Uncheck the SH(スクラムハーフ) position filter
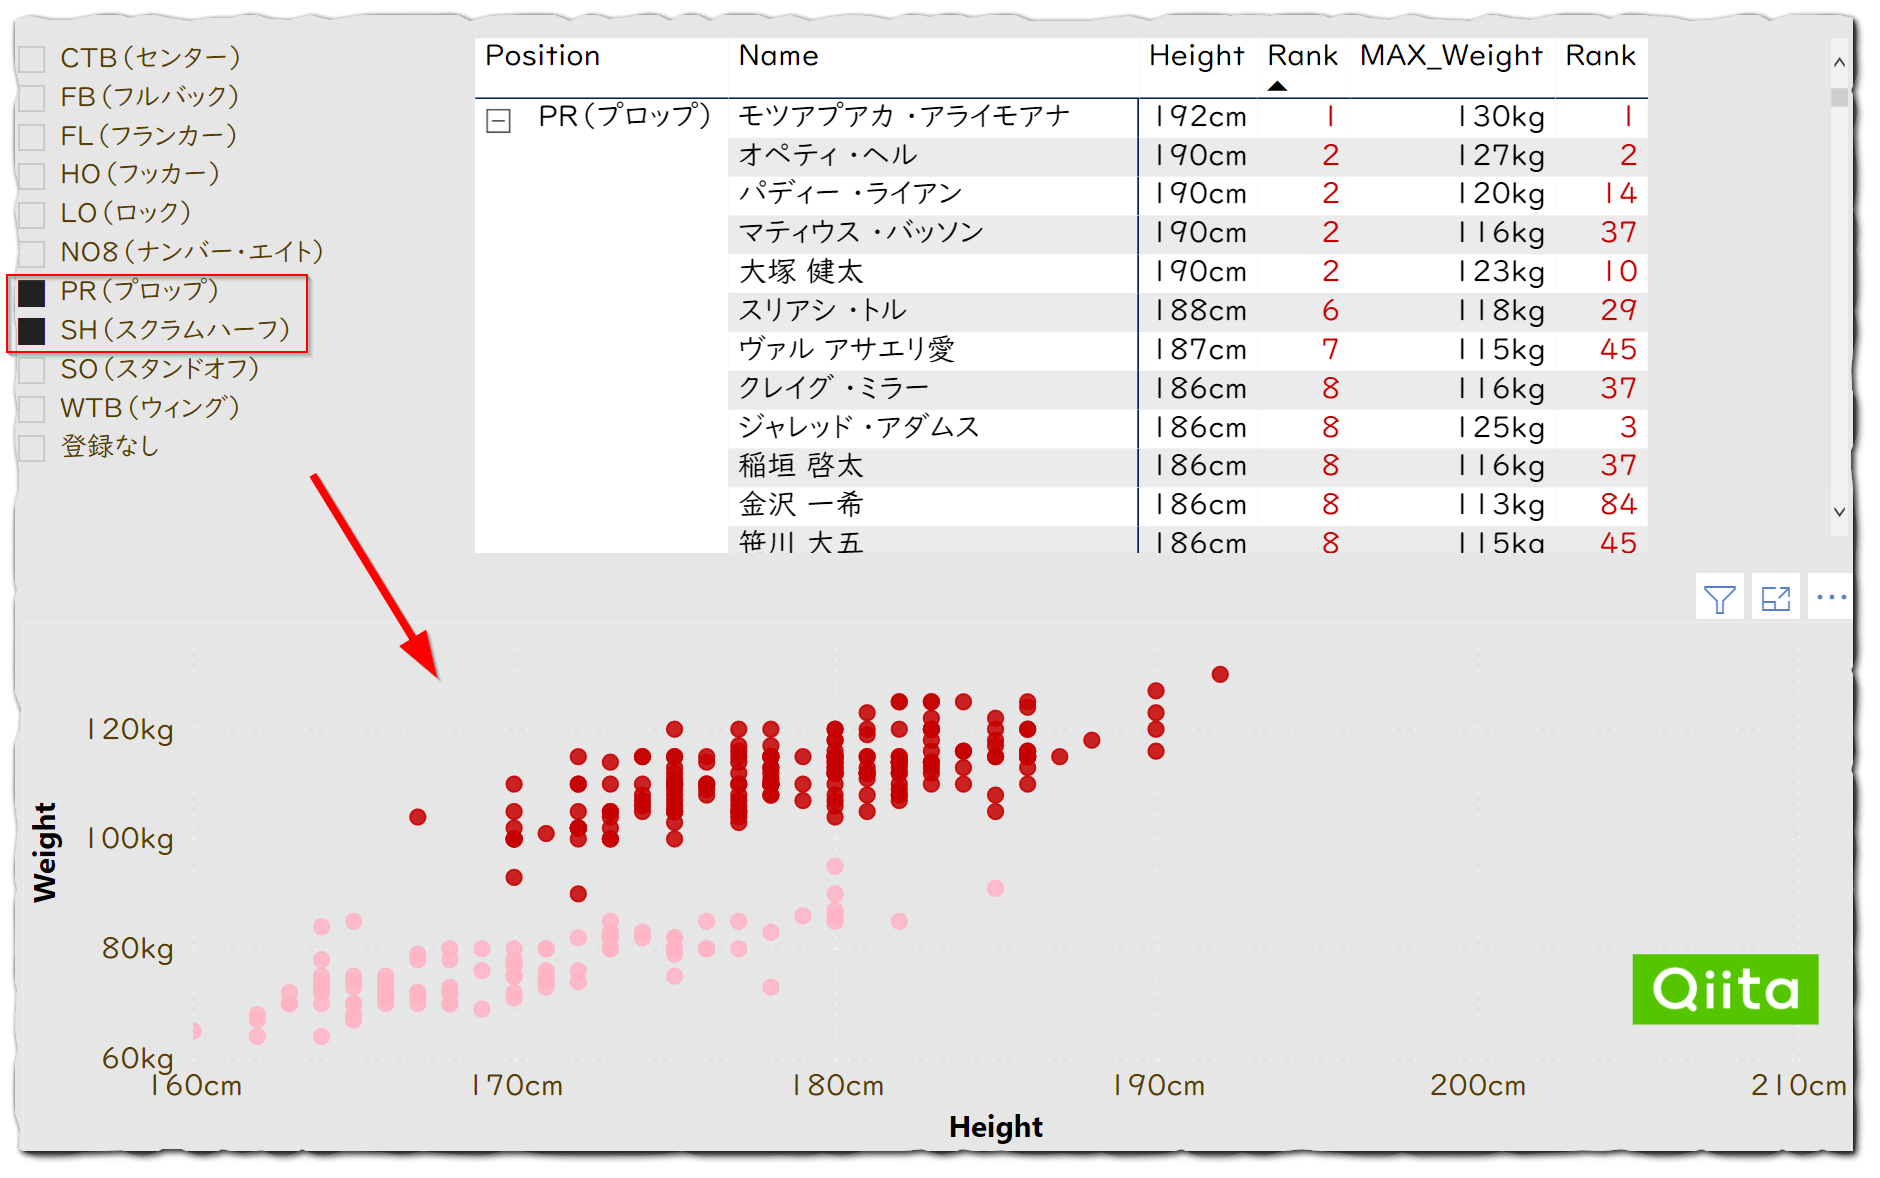The height and width of the screenshot is (1178, 1880). (32, 331)
